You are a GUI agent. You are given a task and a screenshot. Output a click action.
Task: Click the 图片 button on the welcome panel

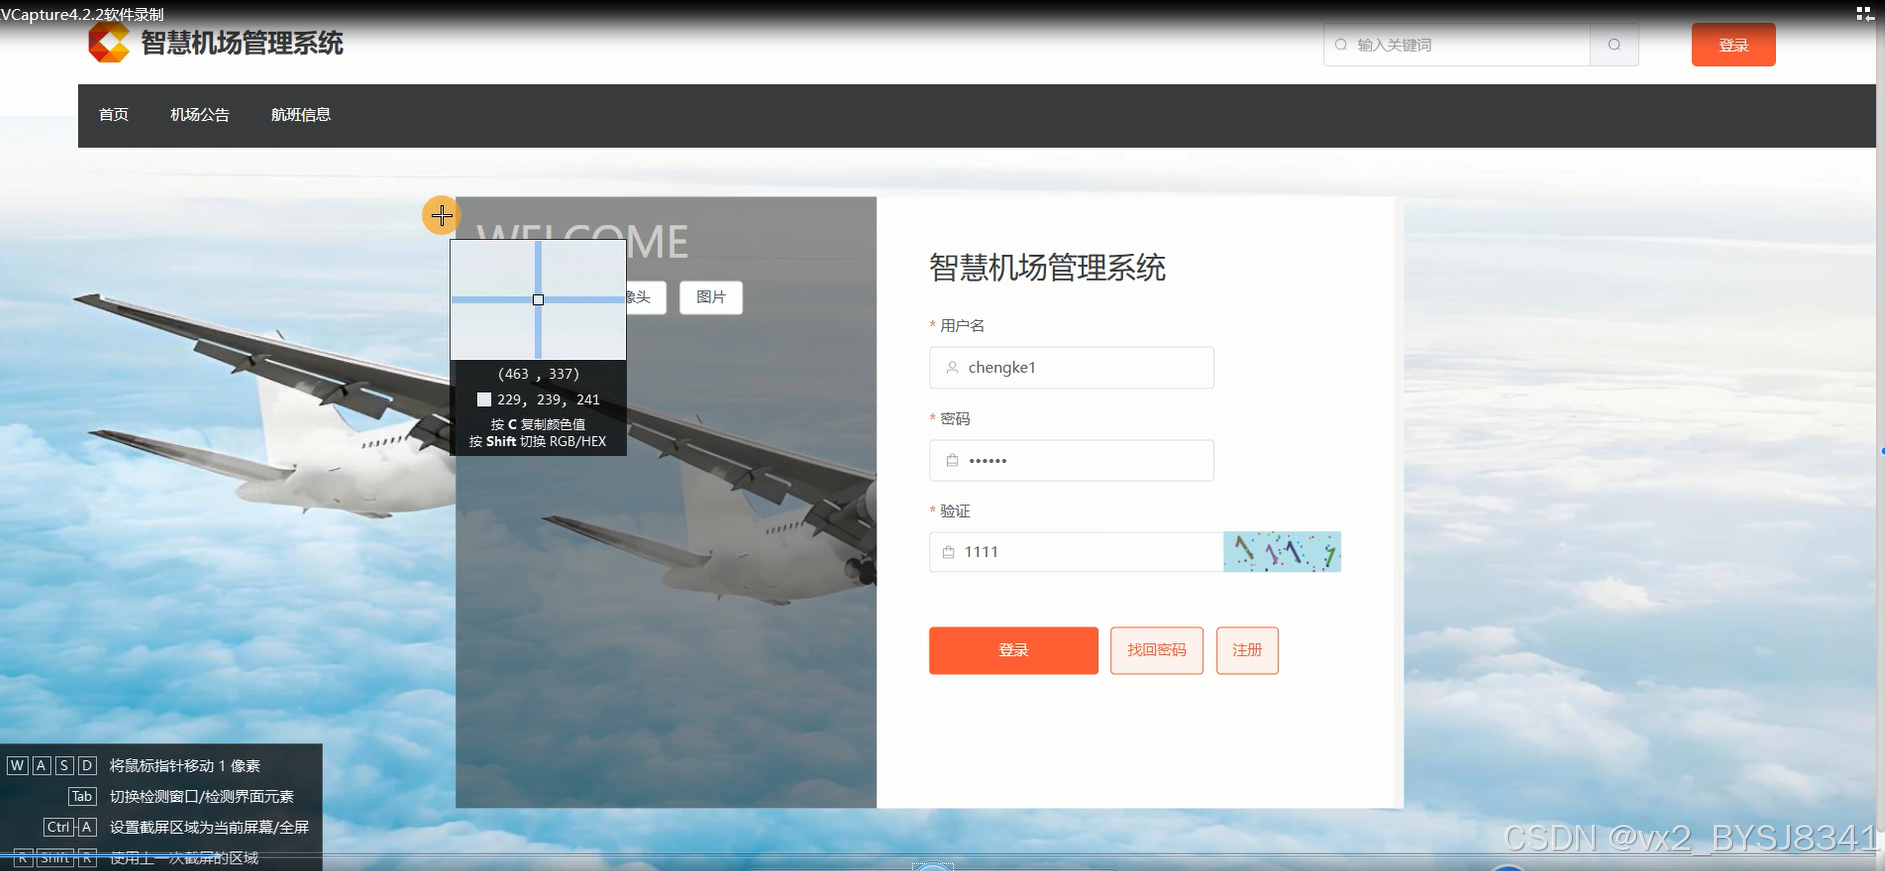711,297
